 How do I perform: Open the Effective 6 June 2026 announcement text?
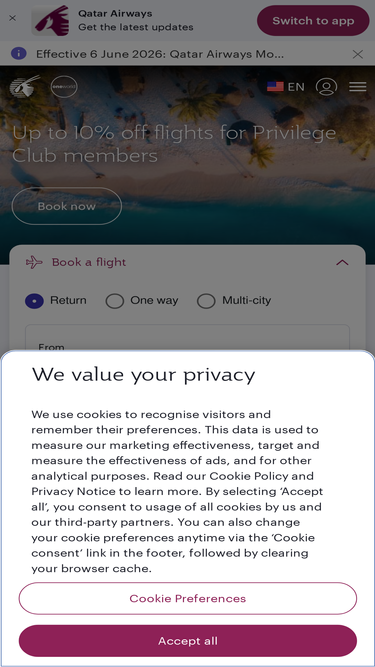[160, 54]
